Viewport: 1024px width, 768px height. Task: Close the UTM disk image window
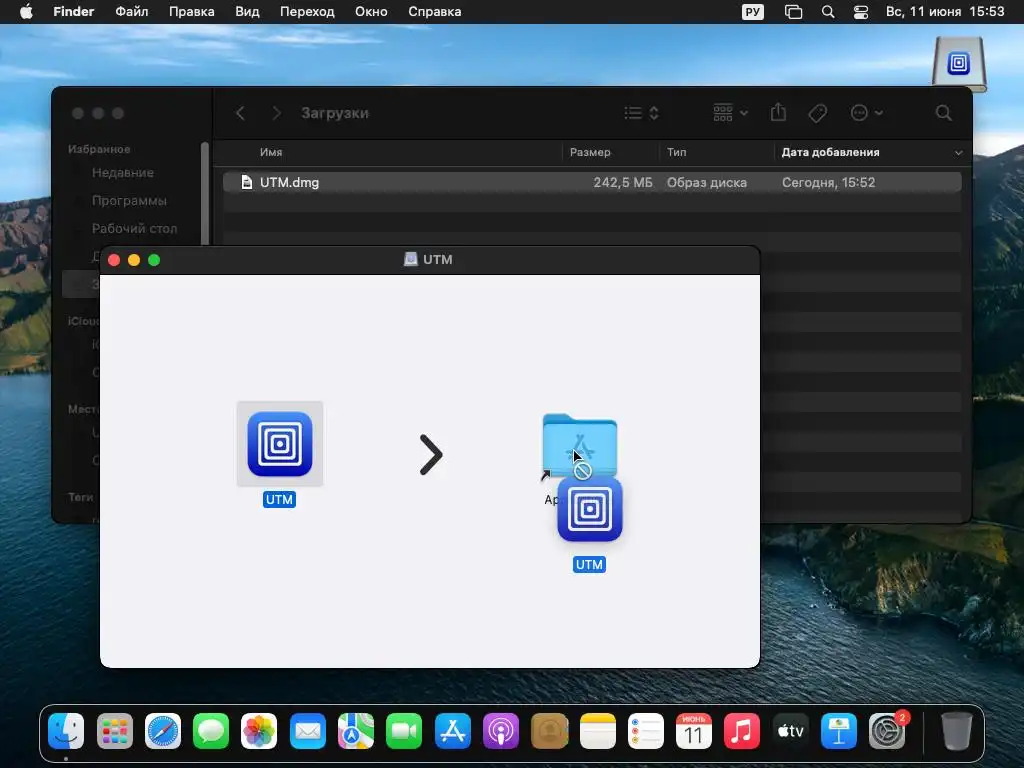click(114, 260)
